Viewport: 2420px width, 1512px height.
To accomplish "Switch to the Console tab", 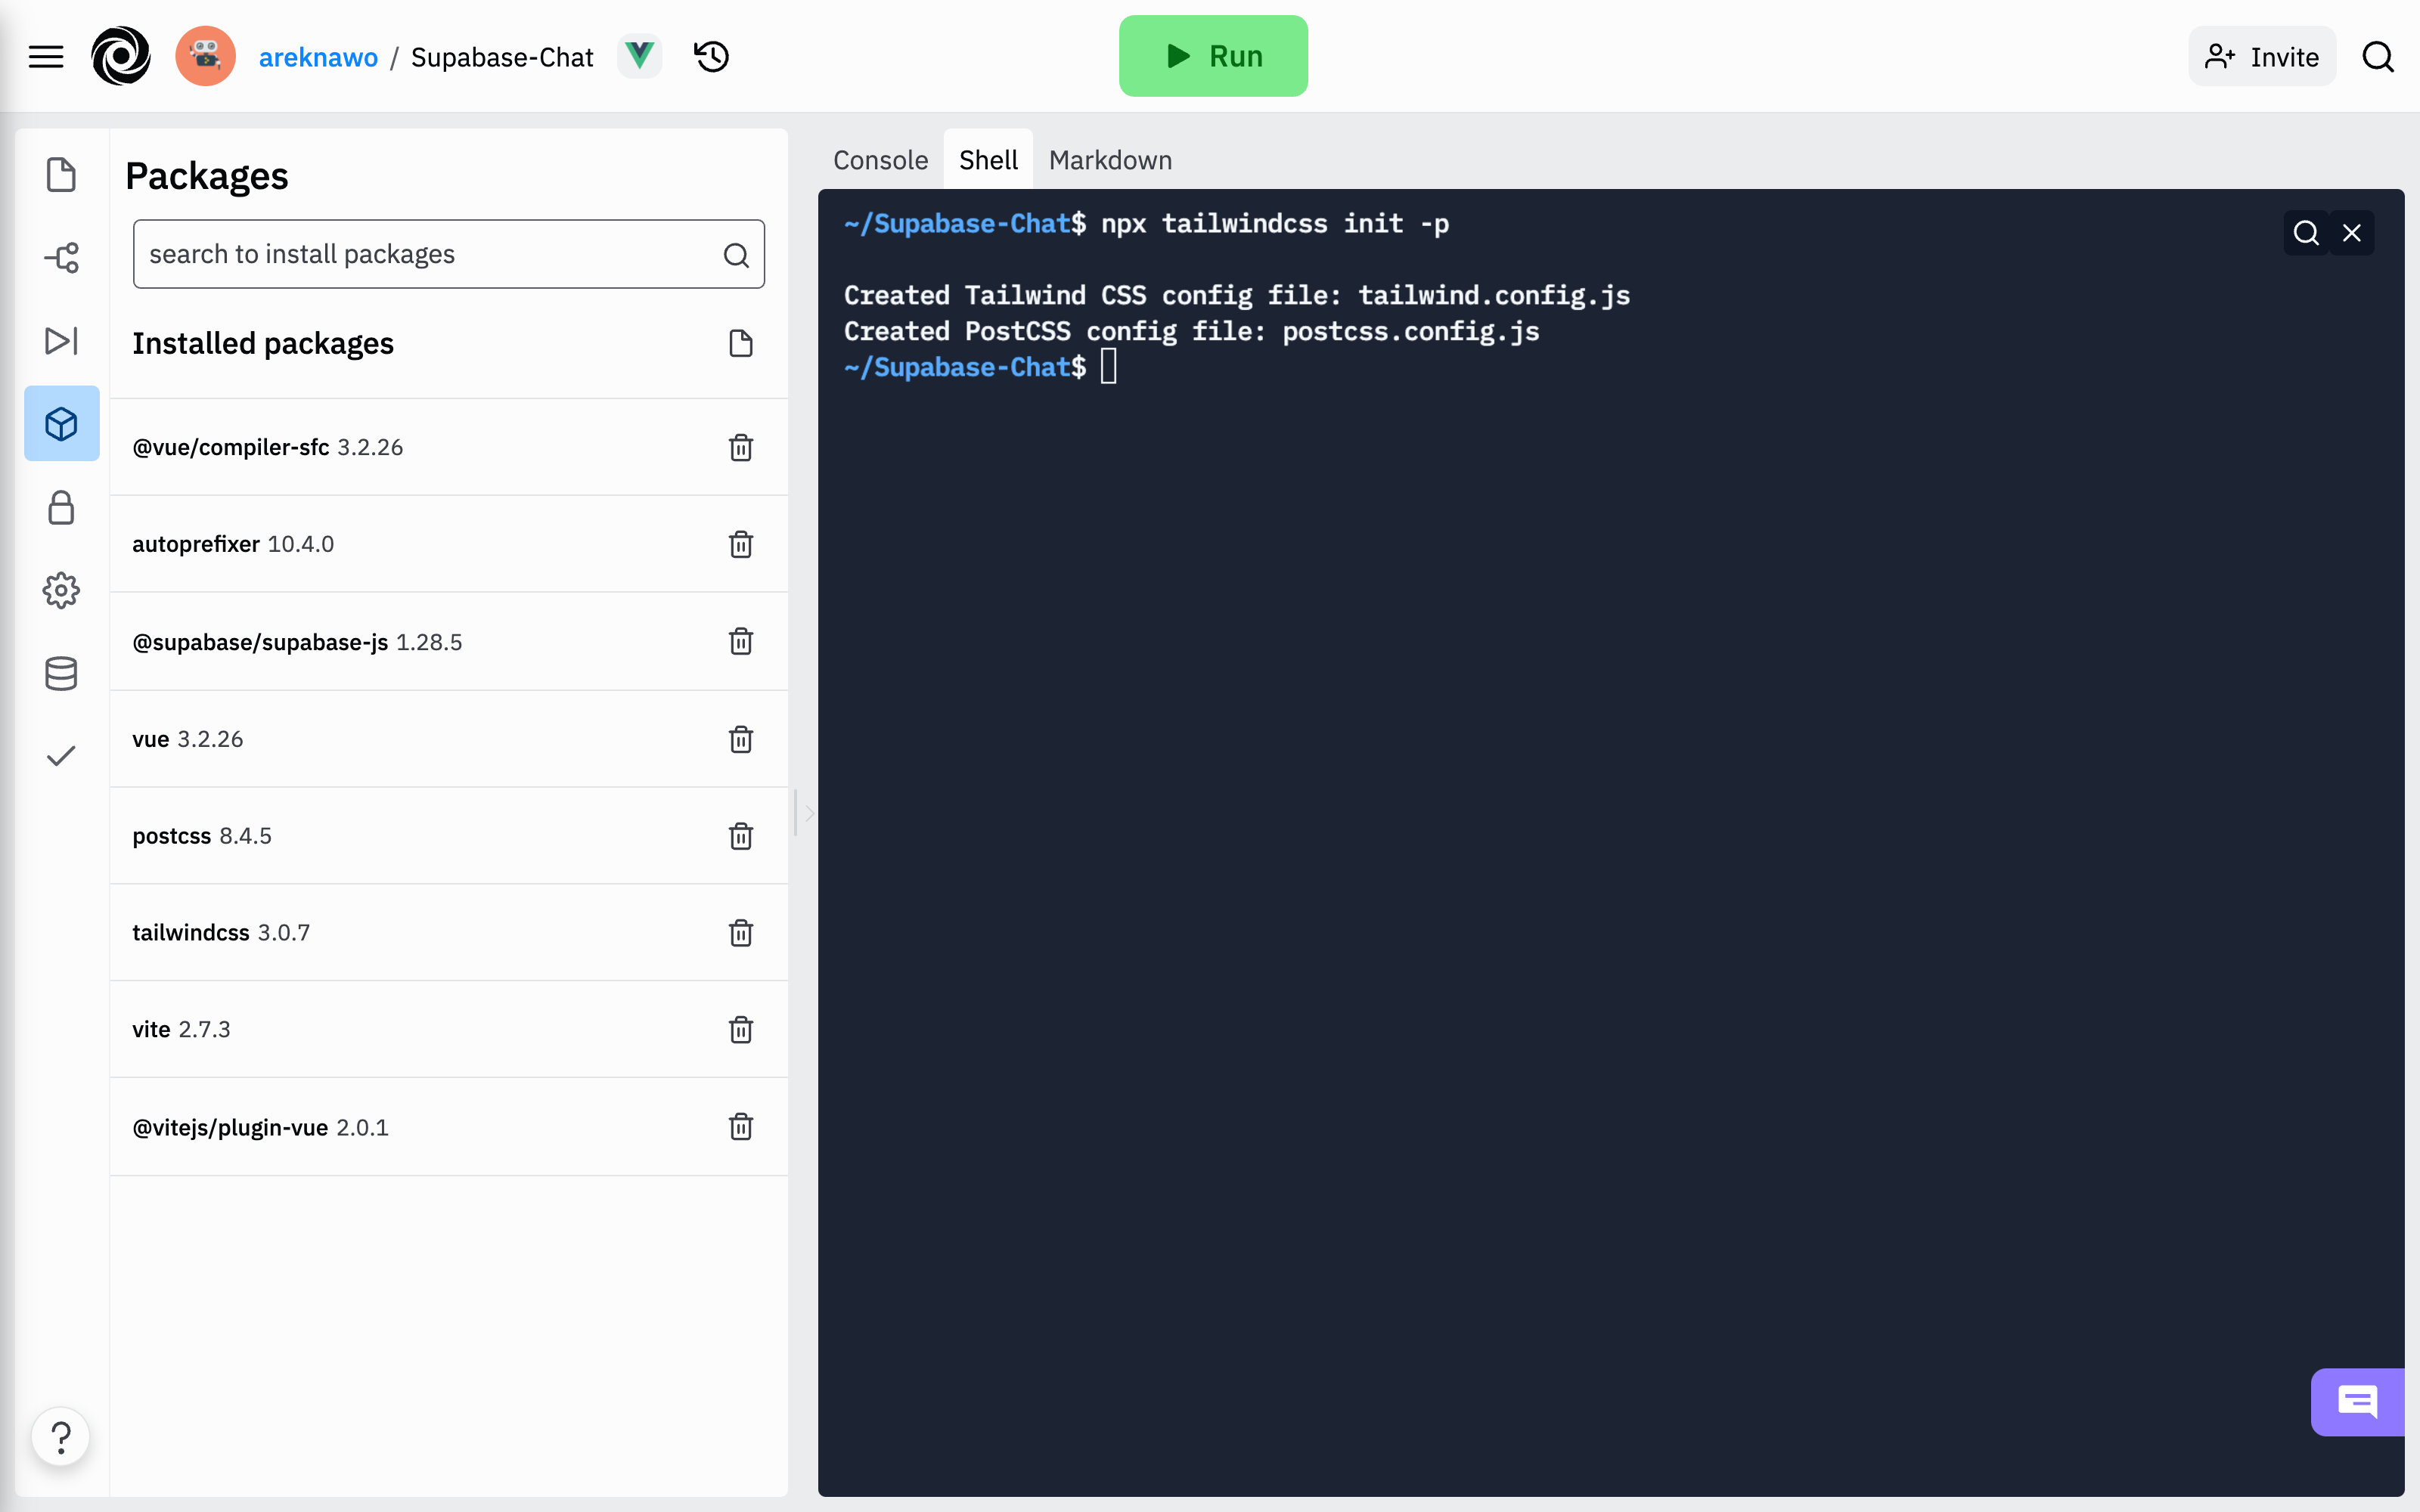I will [x=878, y=159].
